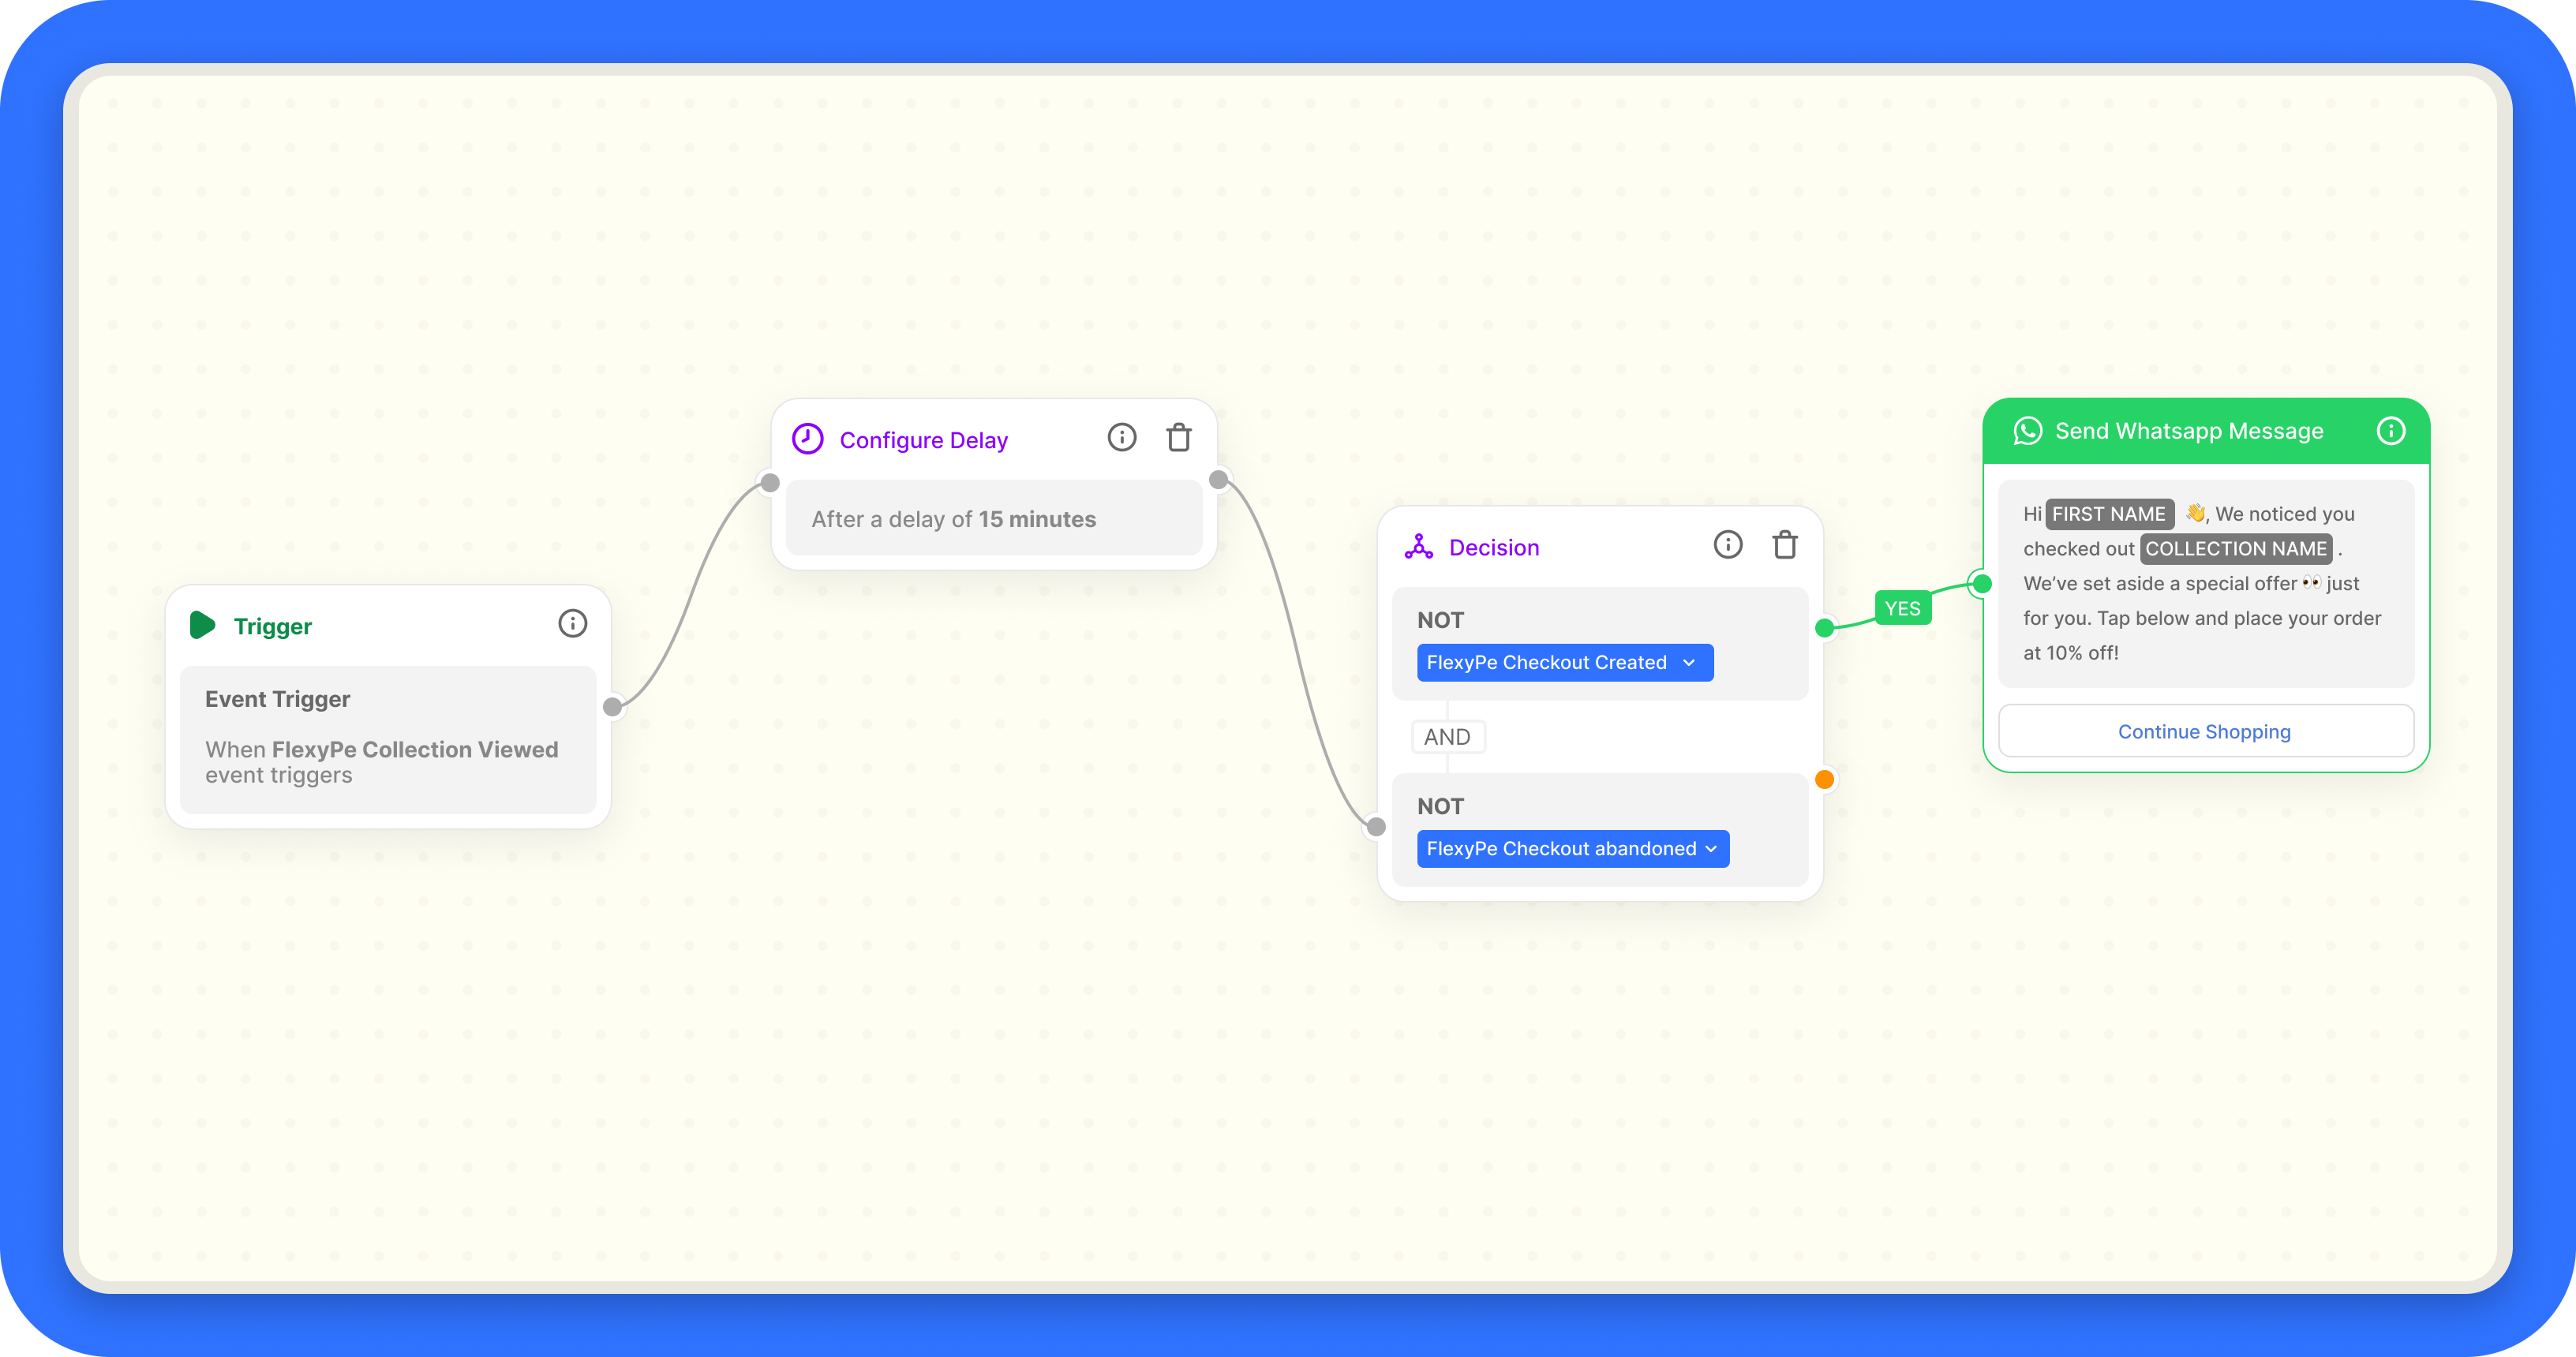Click the AND condition operator
Image resolution: width=2576 pixels, height=1357 pixels.
[x=1447, y=737]
